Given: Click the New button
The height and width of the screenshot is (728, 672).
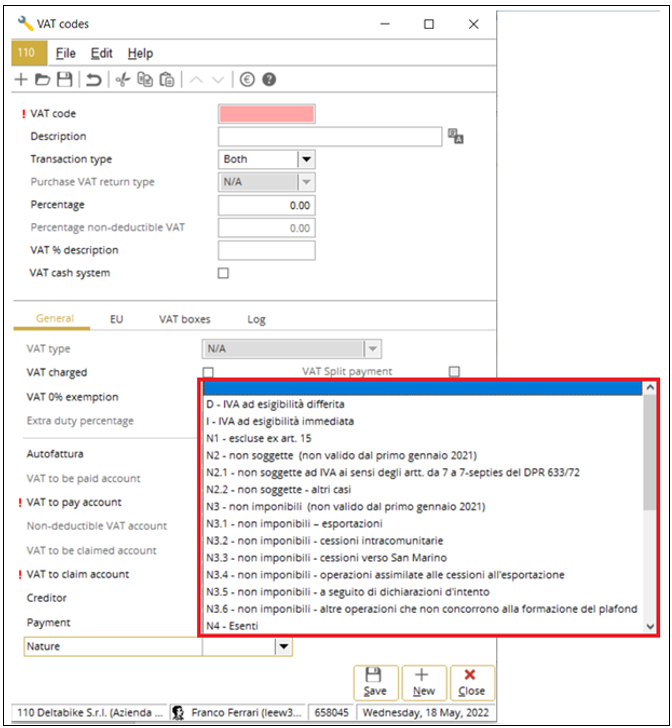Looking at the screenshot, I should [x=424, y=682].
